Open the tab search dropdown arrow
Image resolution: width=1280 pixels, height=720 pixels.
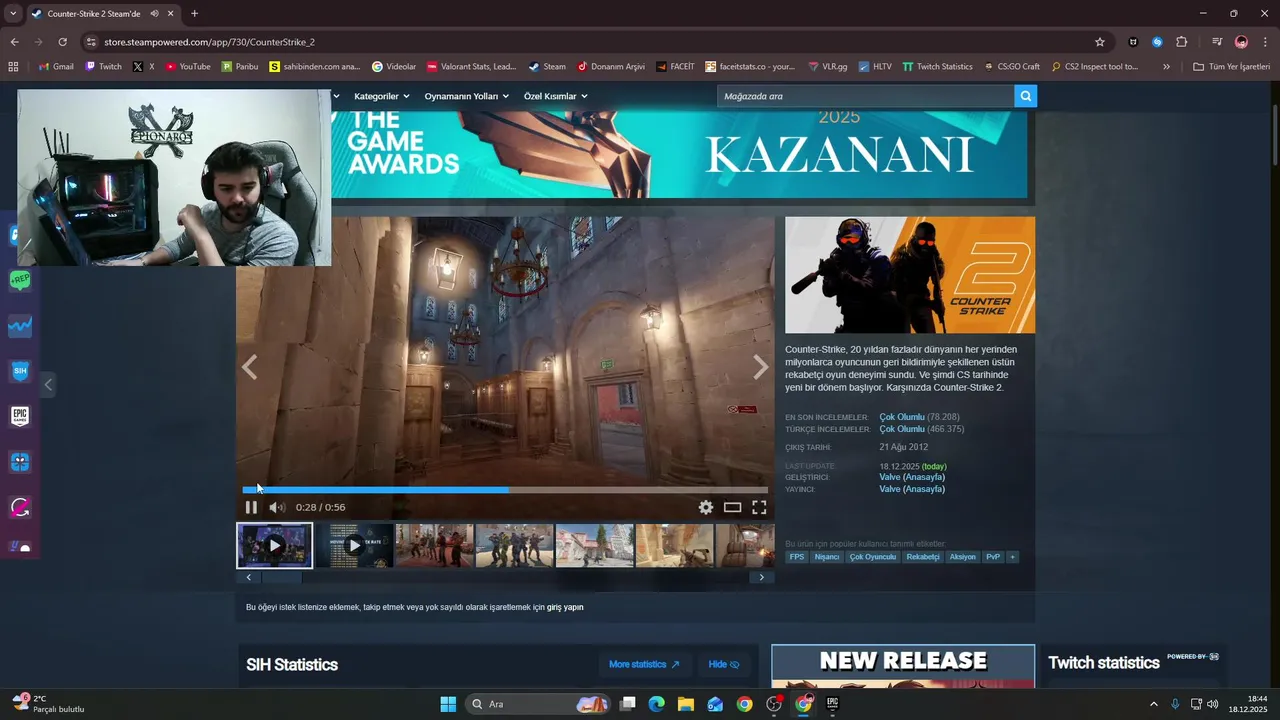(x=13, y=14)
